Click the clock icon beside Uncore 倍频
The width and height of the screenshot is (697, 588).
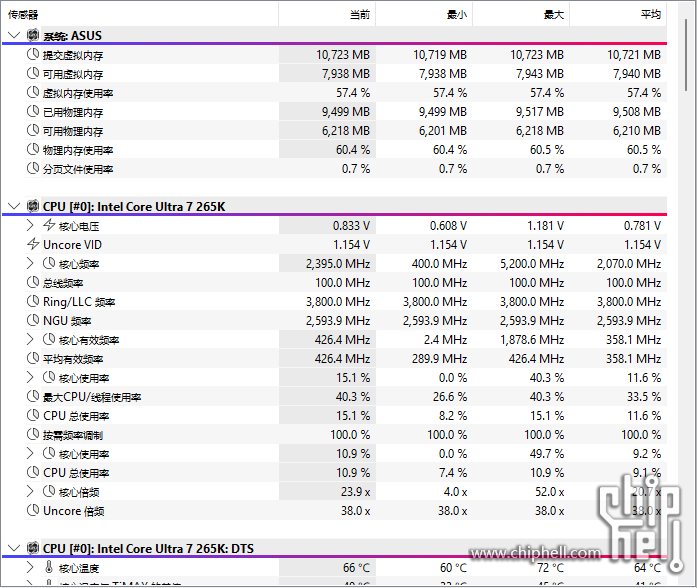pos(33,510)
